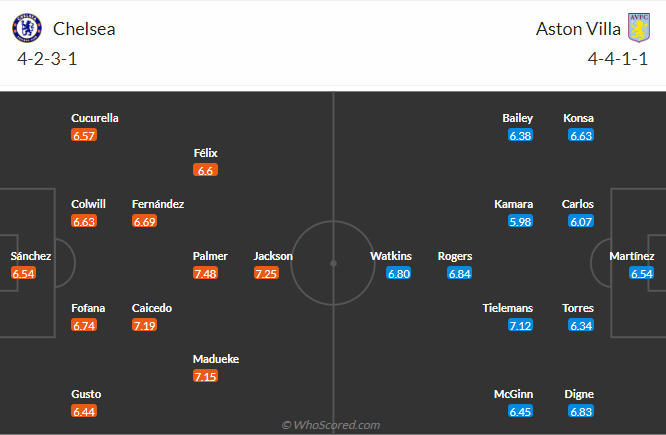Click the Félix player name

click(x=205, y=153)
